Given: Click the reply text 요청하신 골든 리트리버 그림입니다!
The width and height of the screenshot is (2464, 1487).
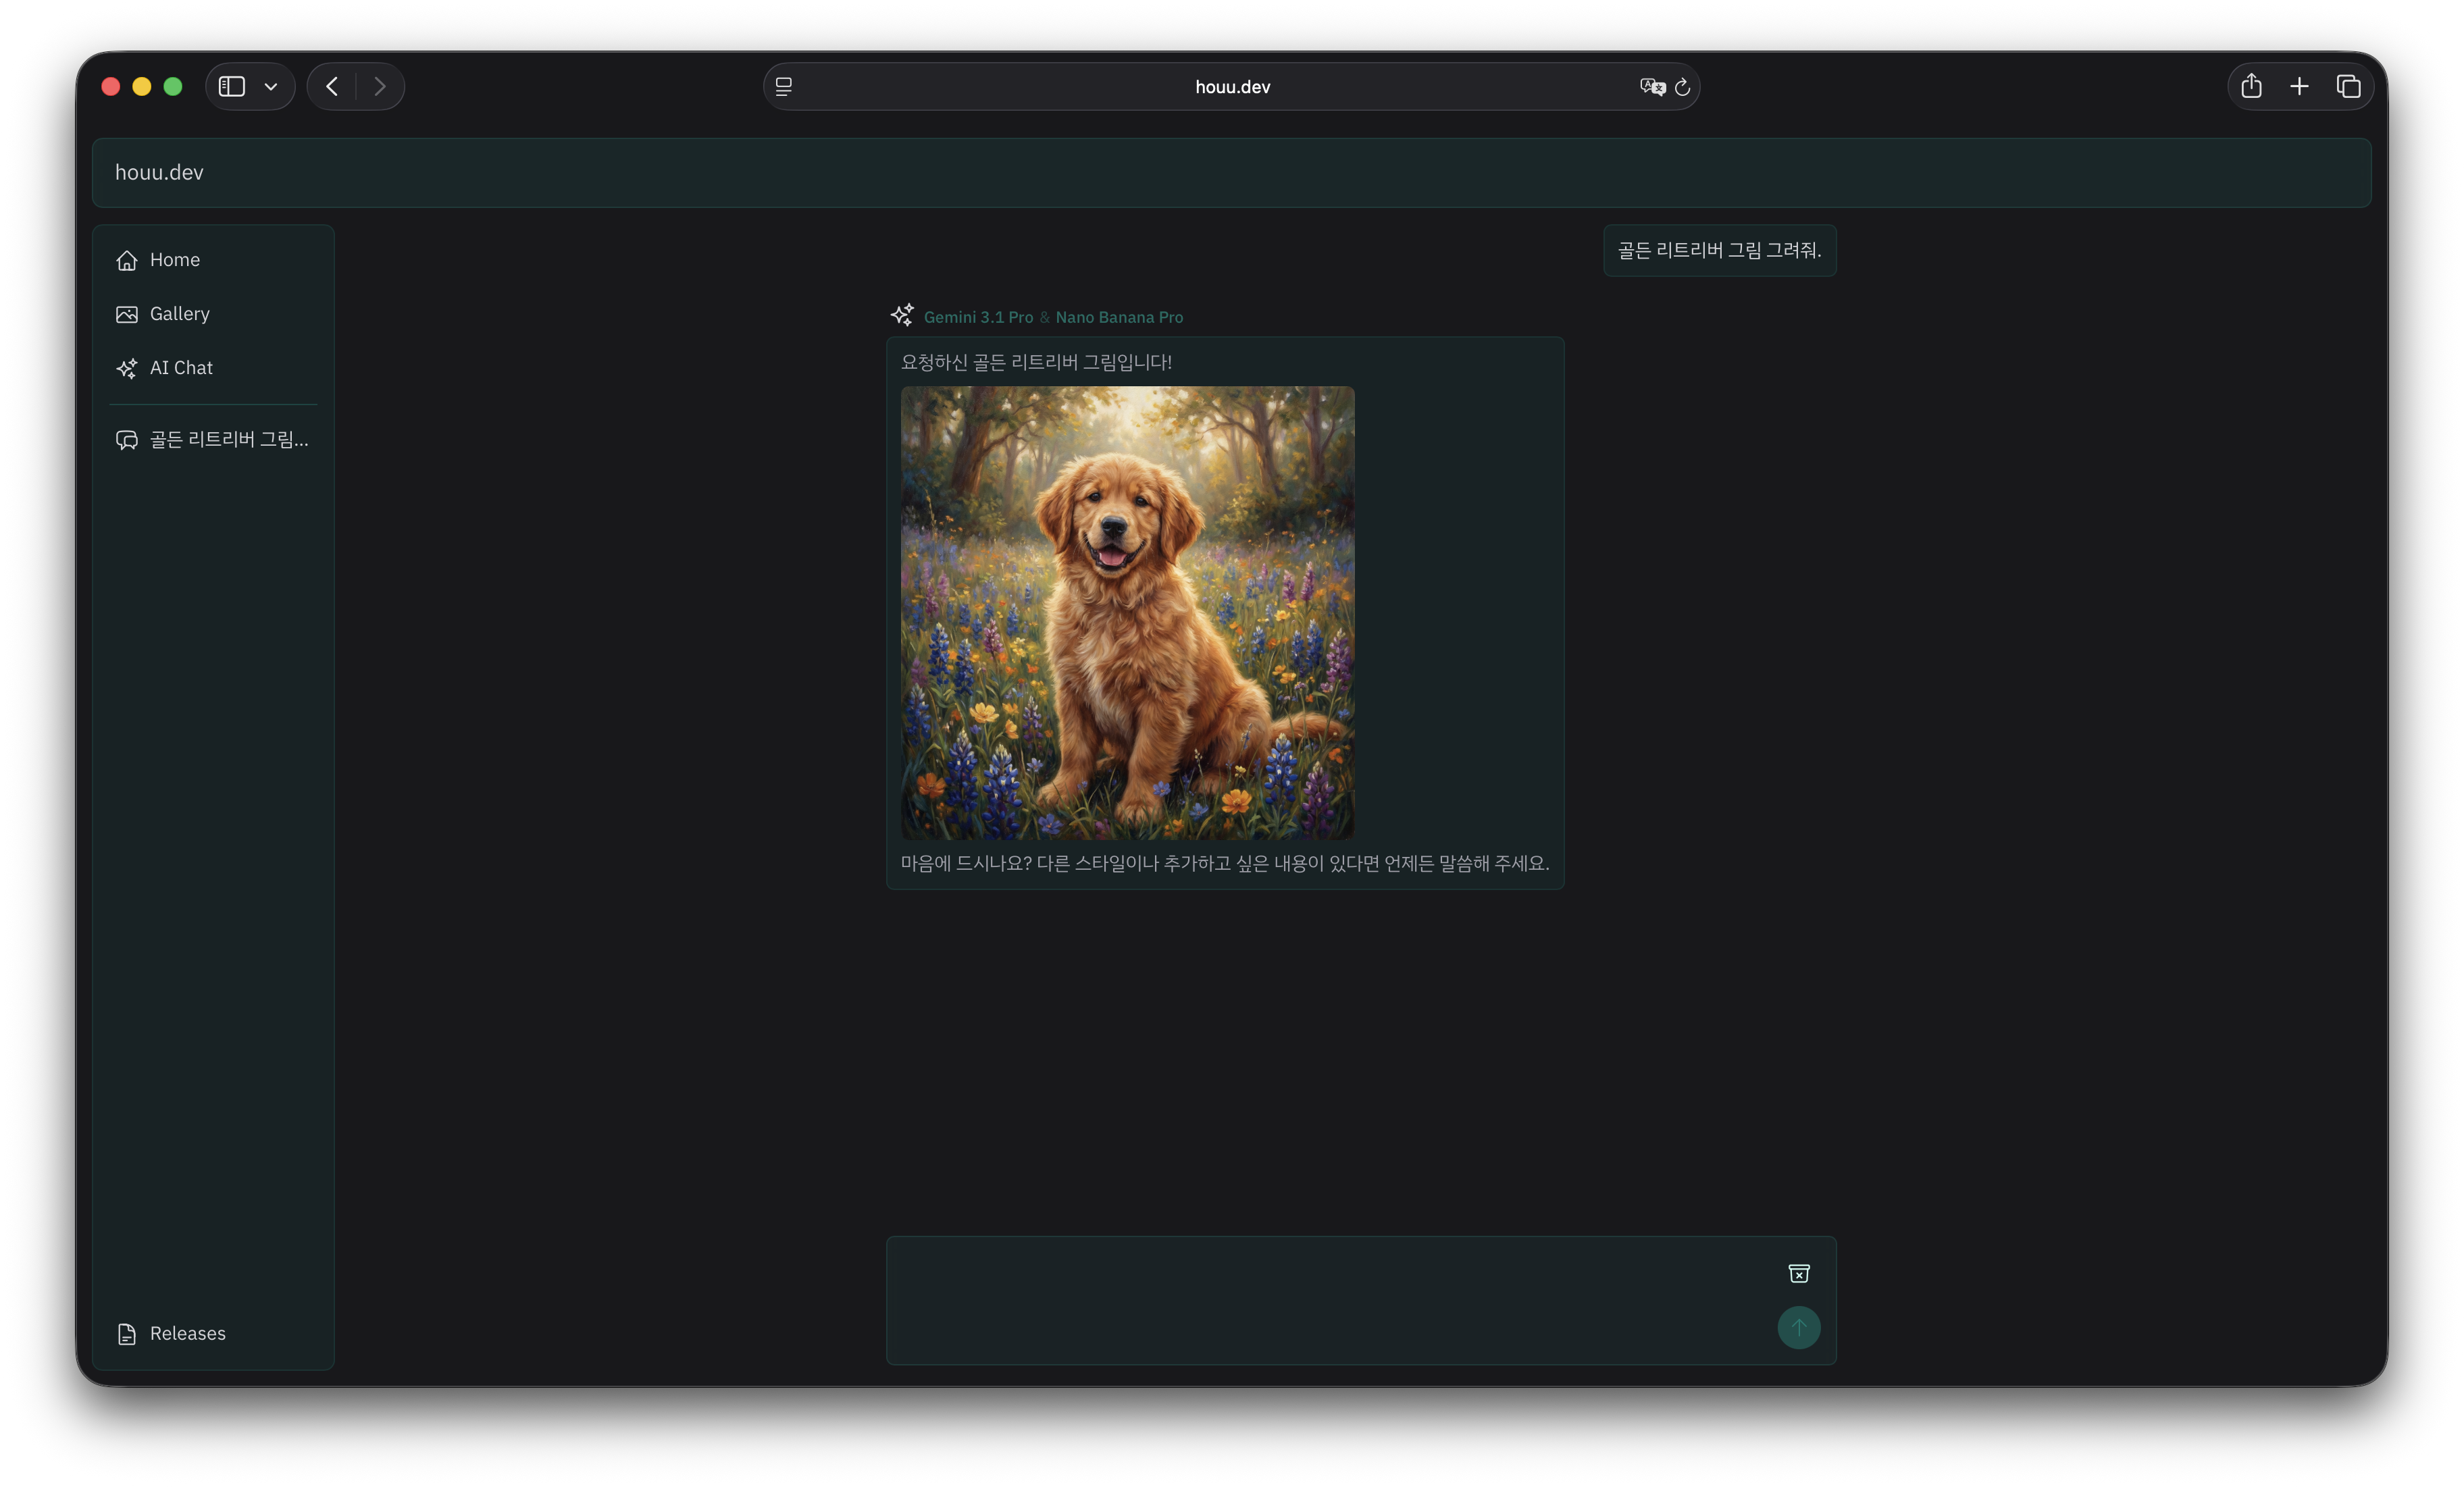Looking at the screenshot, I should point(1036,362).
